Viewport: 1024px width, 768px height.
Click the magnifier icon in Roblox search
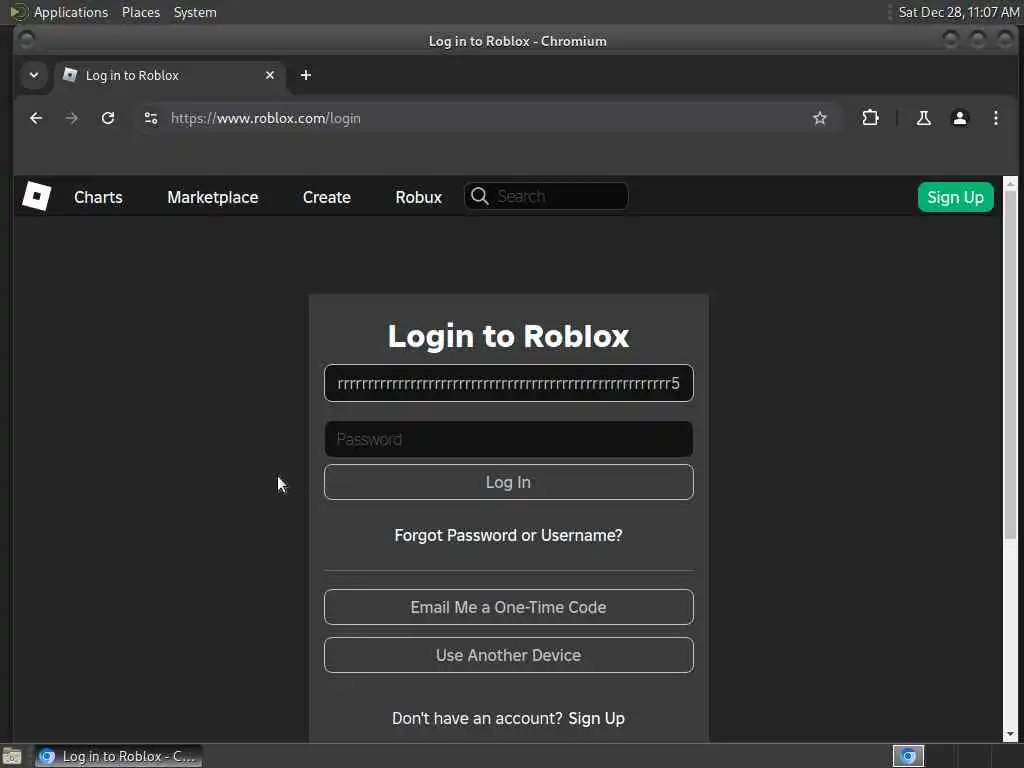tap(480, 196)
